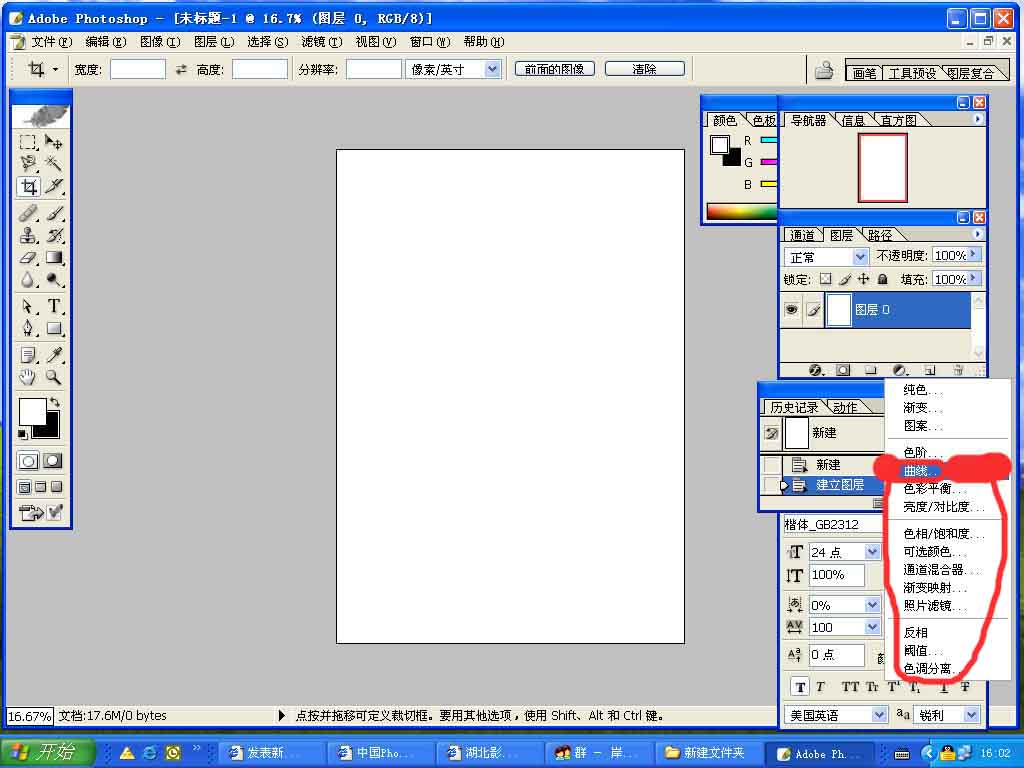Hide layer 图层 0 with eye icon
The height and width of the screenshot is (768, 1024).
(x=792, y=310)
